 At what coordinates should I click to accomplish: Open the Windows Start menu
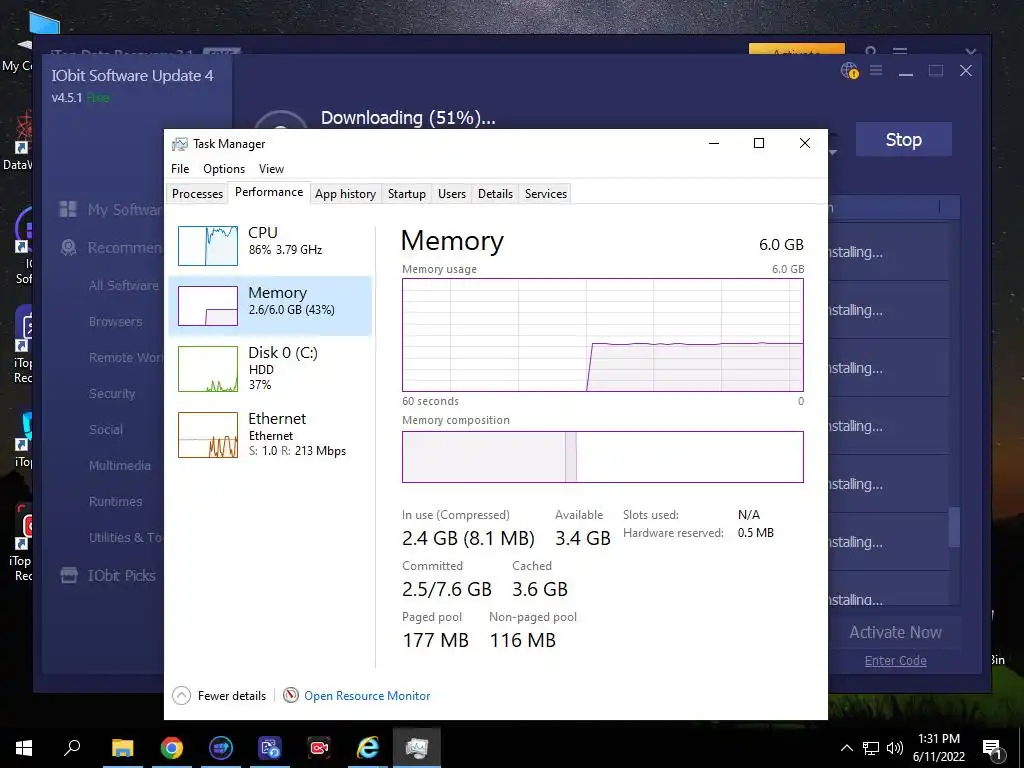click(24, 748)
